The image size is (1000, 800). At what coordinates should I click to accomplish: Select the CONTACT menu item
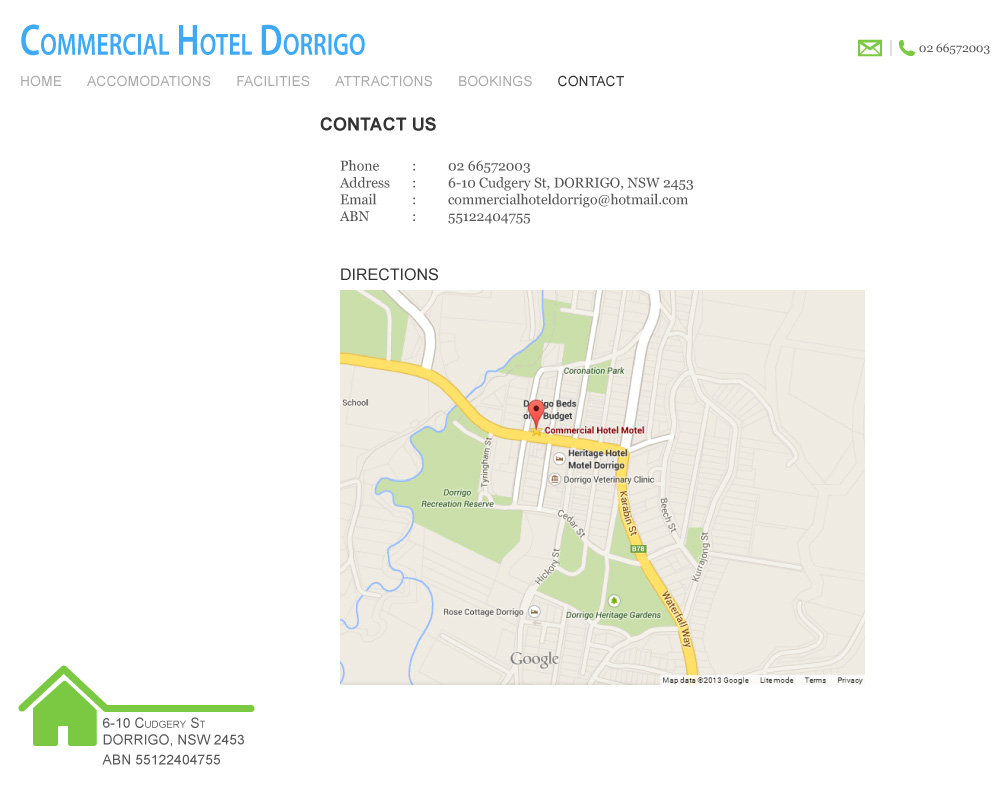[591, 82]
